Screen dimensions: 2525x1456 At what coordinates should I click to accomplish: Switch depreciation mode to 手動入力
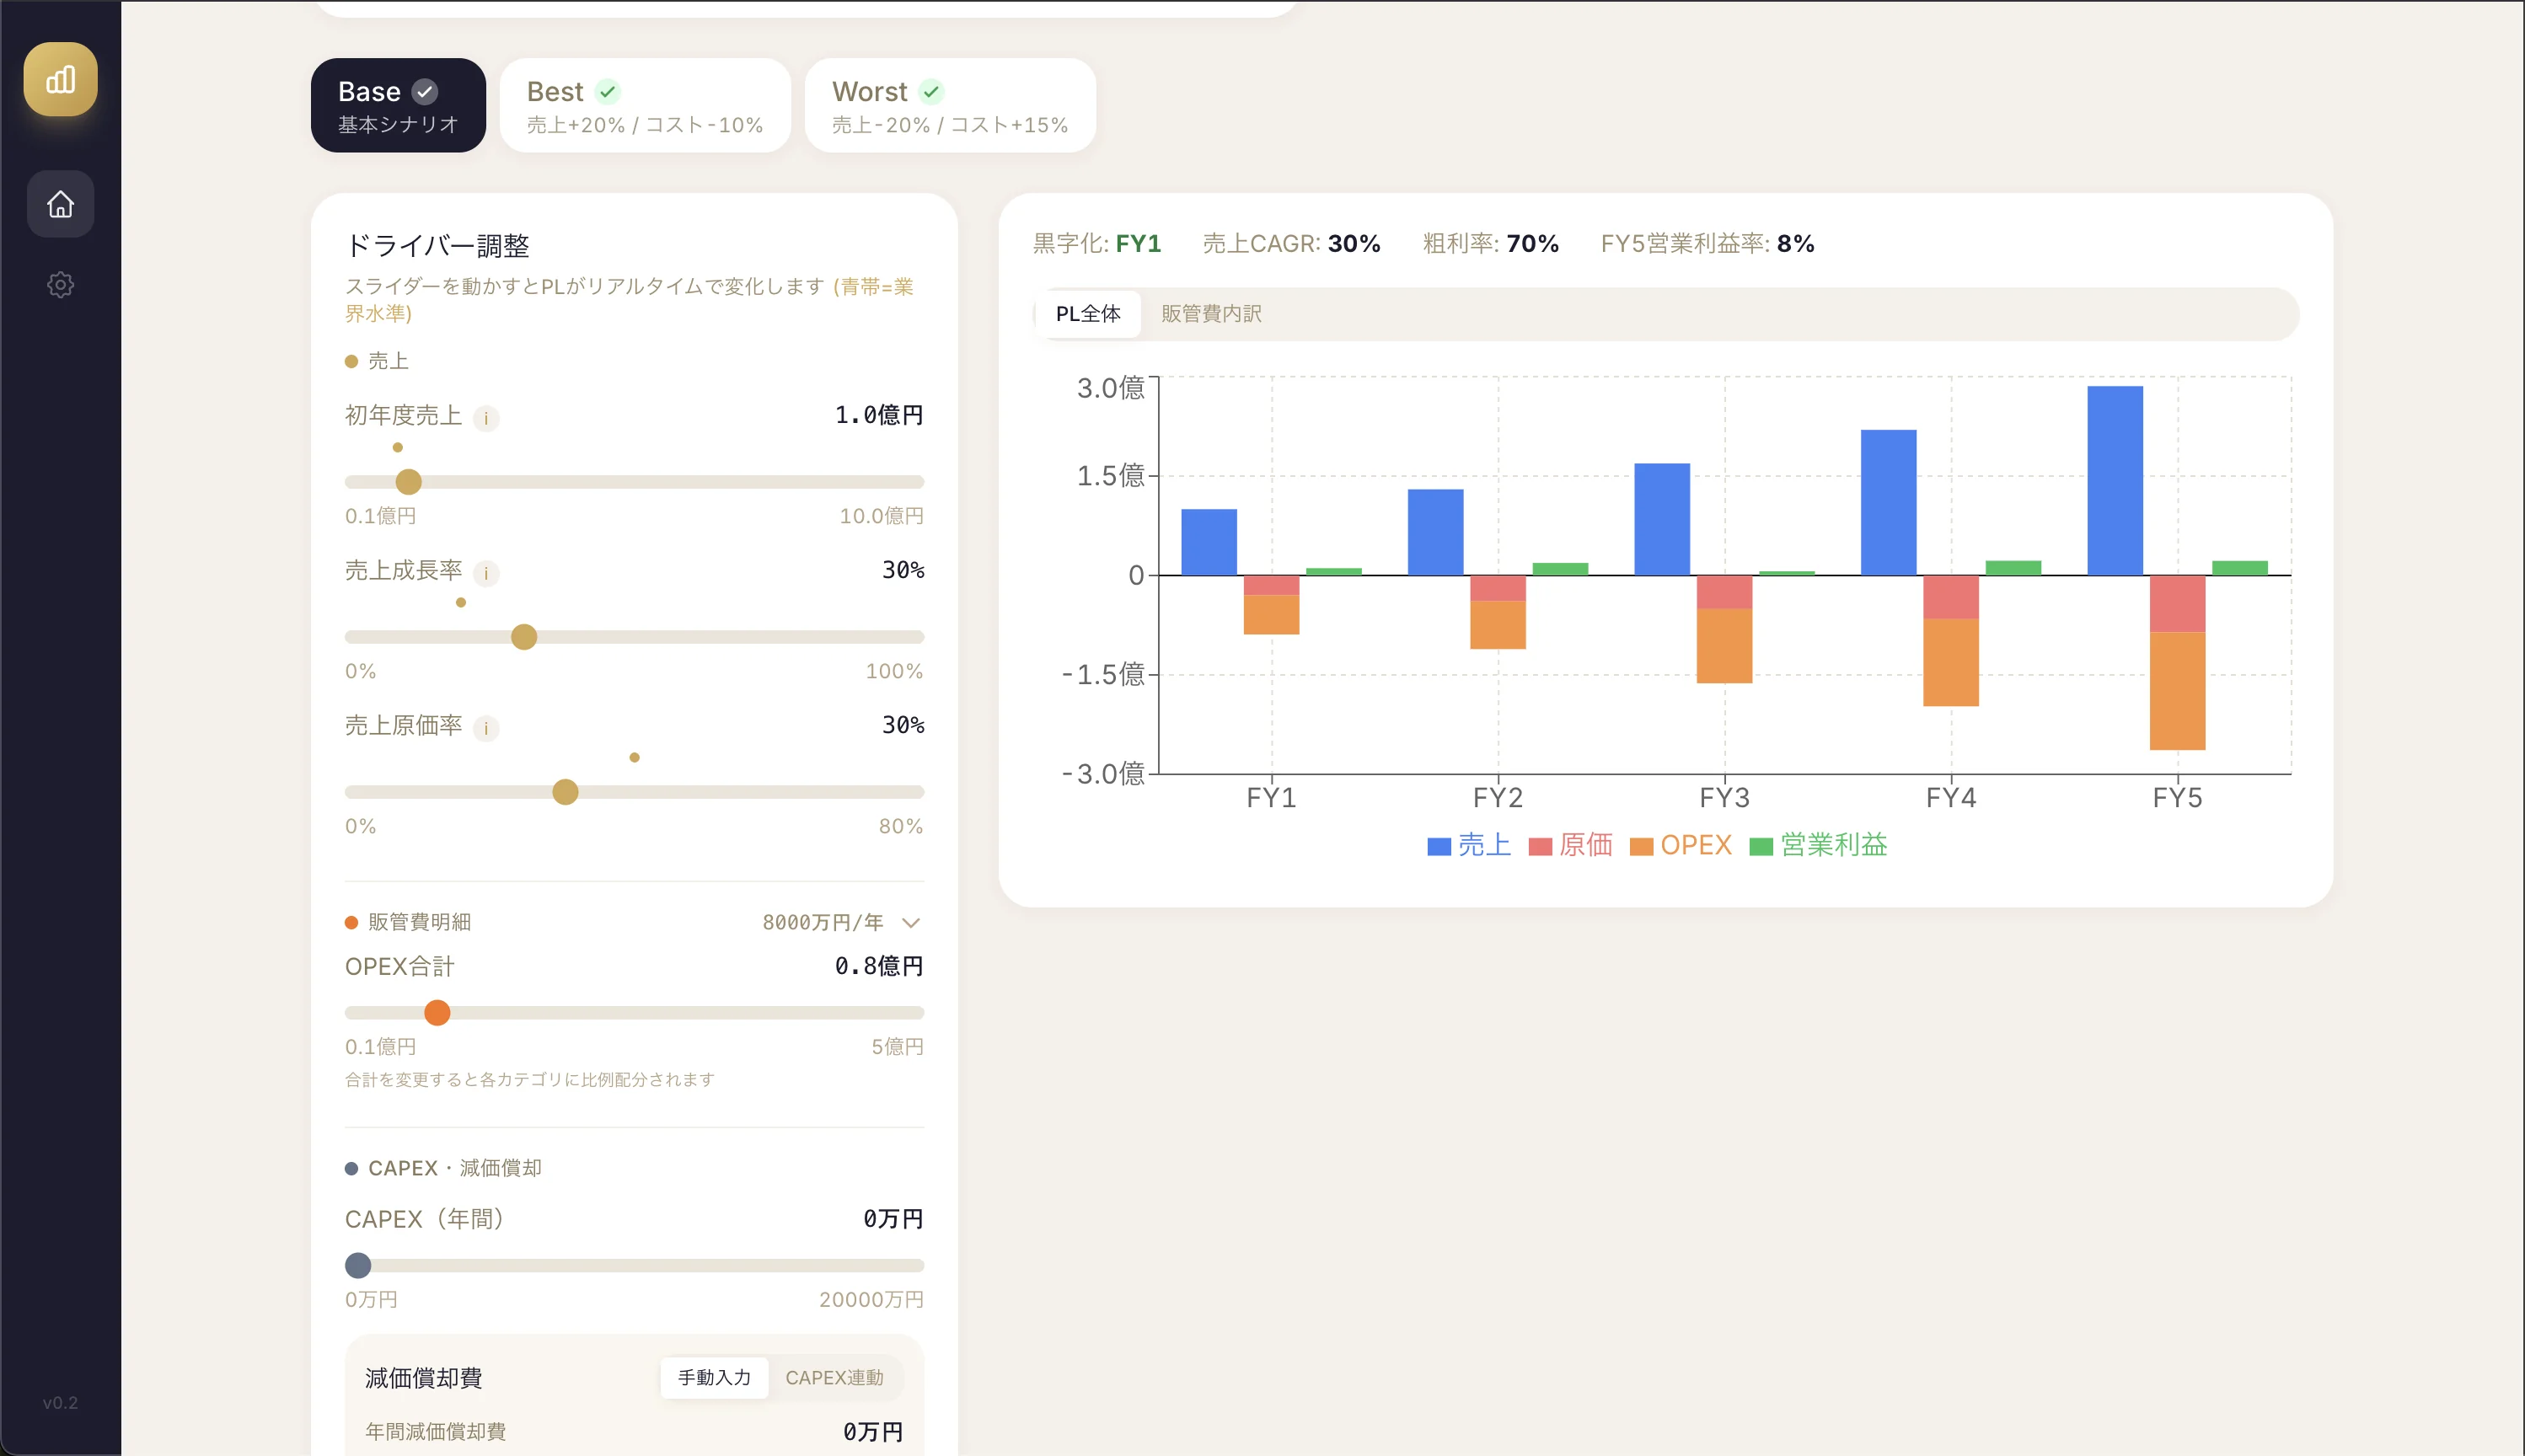[714, 1378]
